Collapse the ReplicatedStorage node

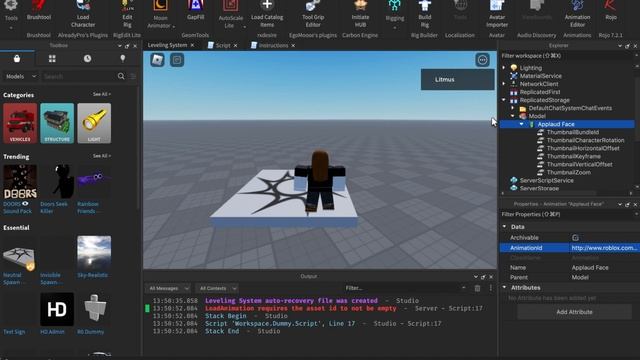tap(504, 100)
